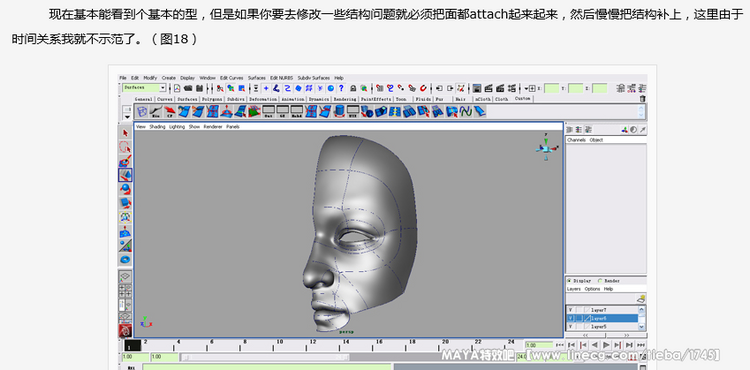This screenshot has height=370, width=750.
Task: Activate the highlighted Move tool in toolbox
Action: (x=125, y=175)
